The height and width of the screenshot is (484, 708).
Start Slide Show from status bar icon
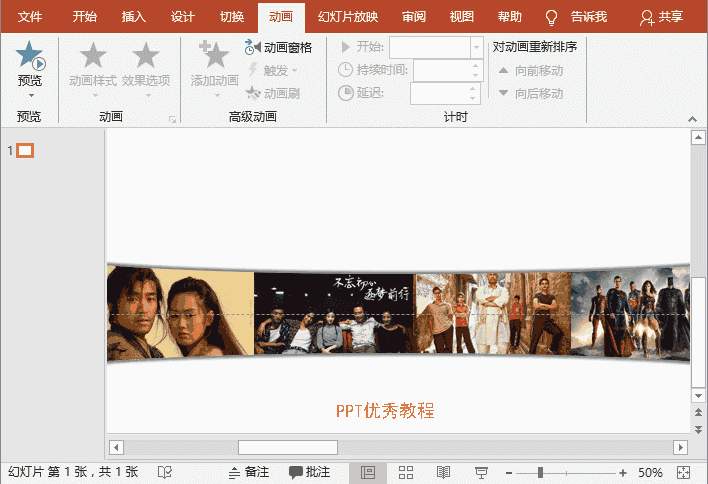(x=481, y=472)
